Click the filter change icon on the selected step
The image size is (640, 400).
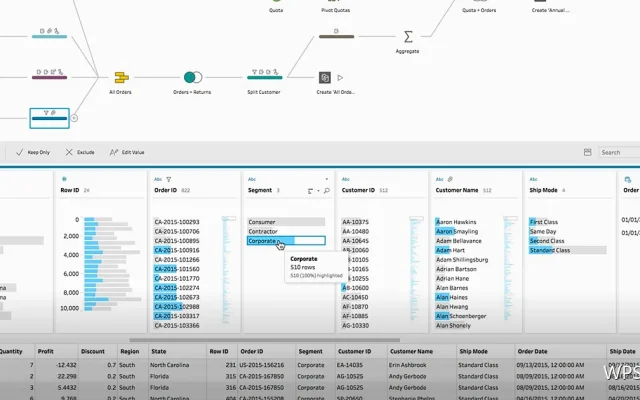tap(46, 113)
